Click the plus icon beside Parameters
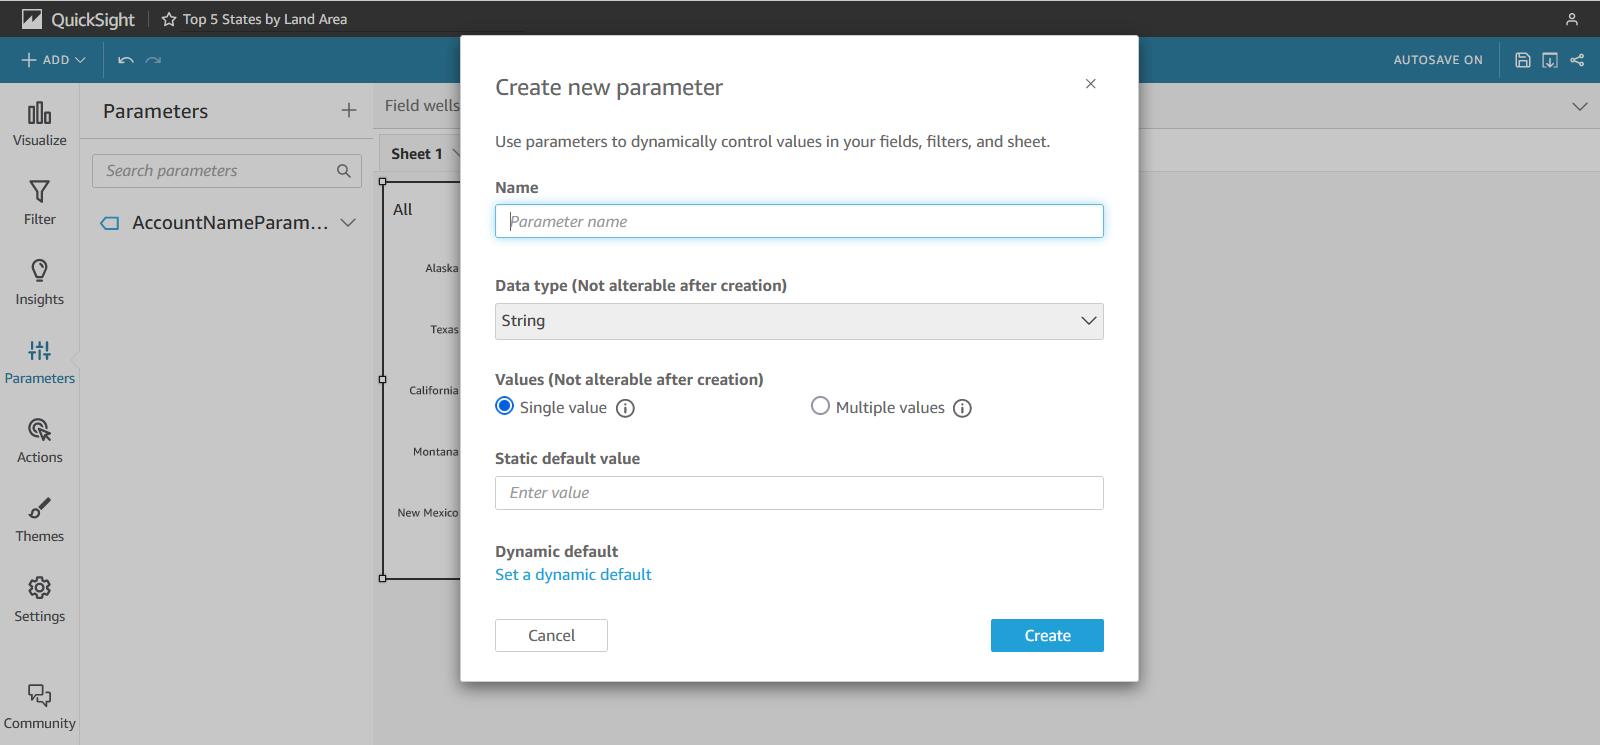Screen dimensions: 1600x745 tap(349, 111)
